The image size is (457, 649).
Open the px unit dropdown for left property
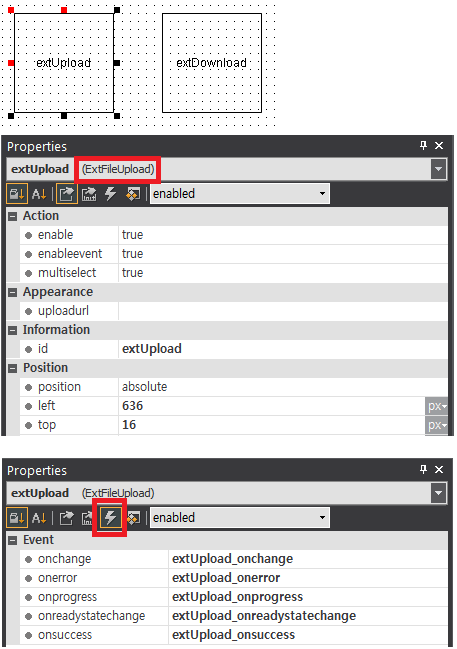(436, 406)
